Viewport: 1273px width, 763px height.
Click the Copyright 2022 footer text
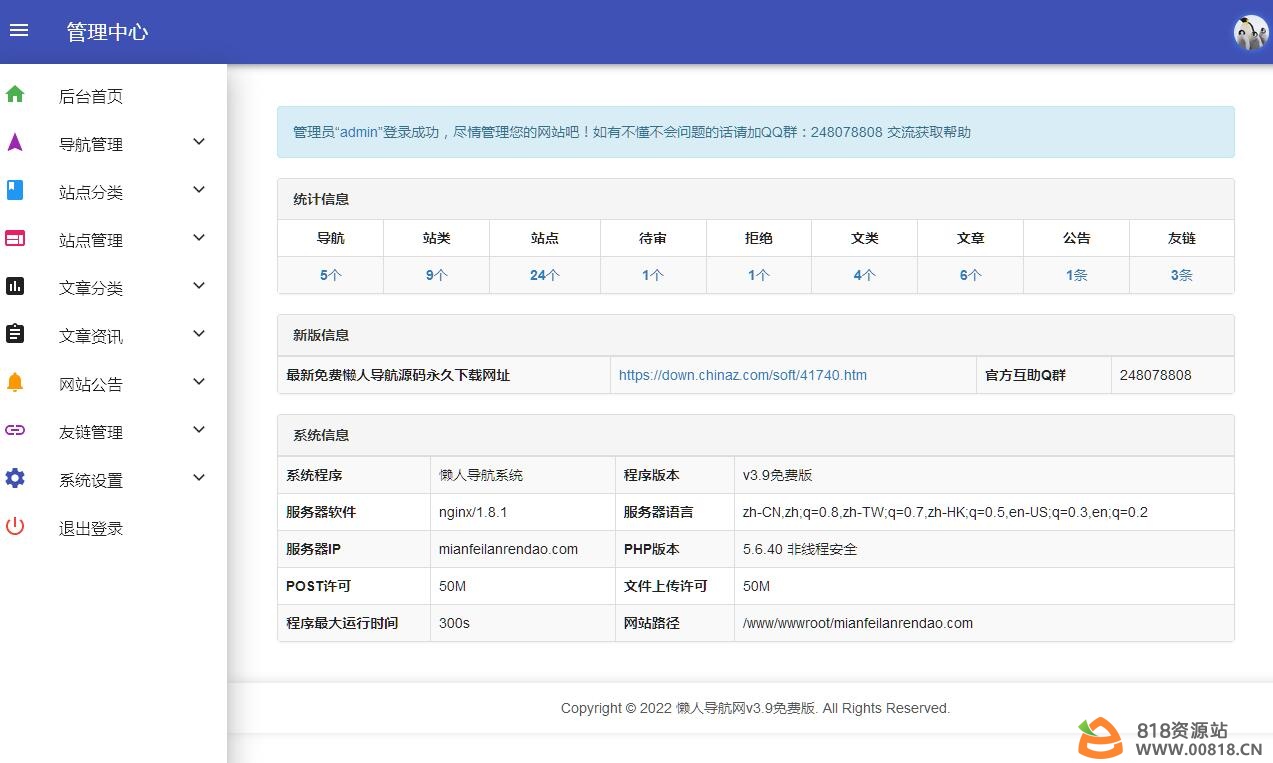(755, 708)
